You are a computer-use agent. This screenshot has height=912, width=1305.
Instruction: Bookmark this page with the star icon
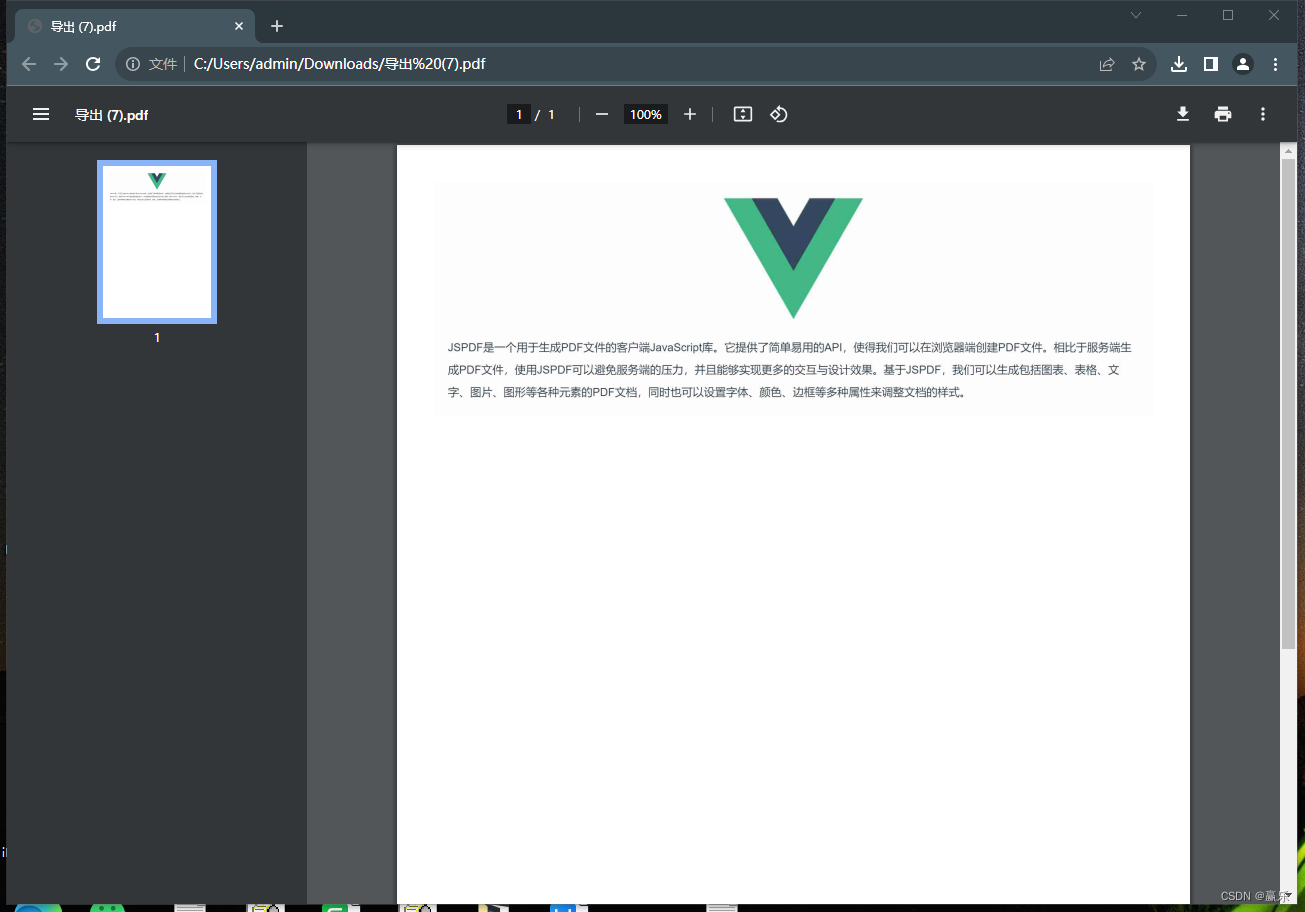[1139, 63]
